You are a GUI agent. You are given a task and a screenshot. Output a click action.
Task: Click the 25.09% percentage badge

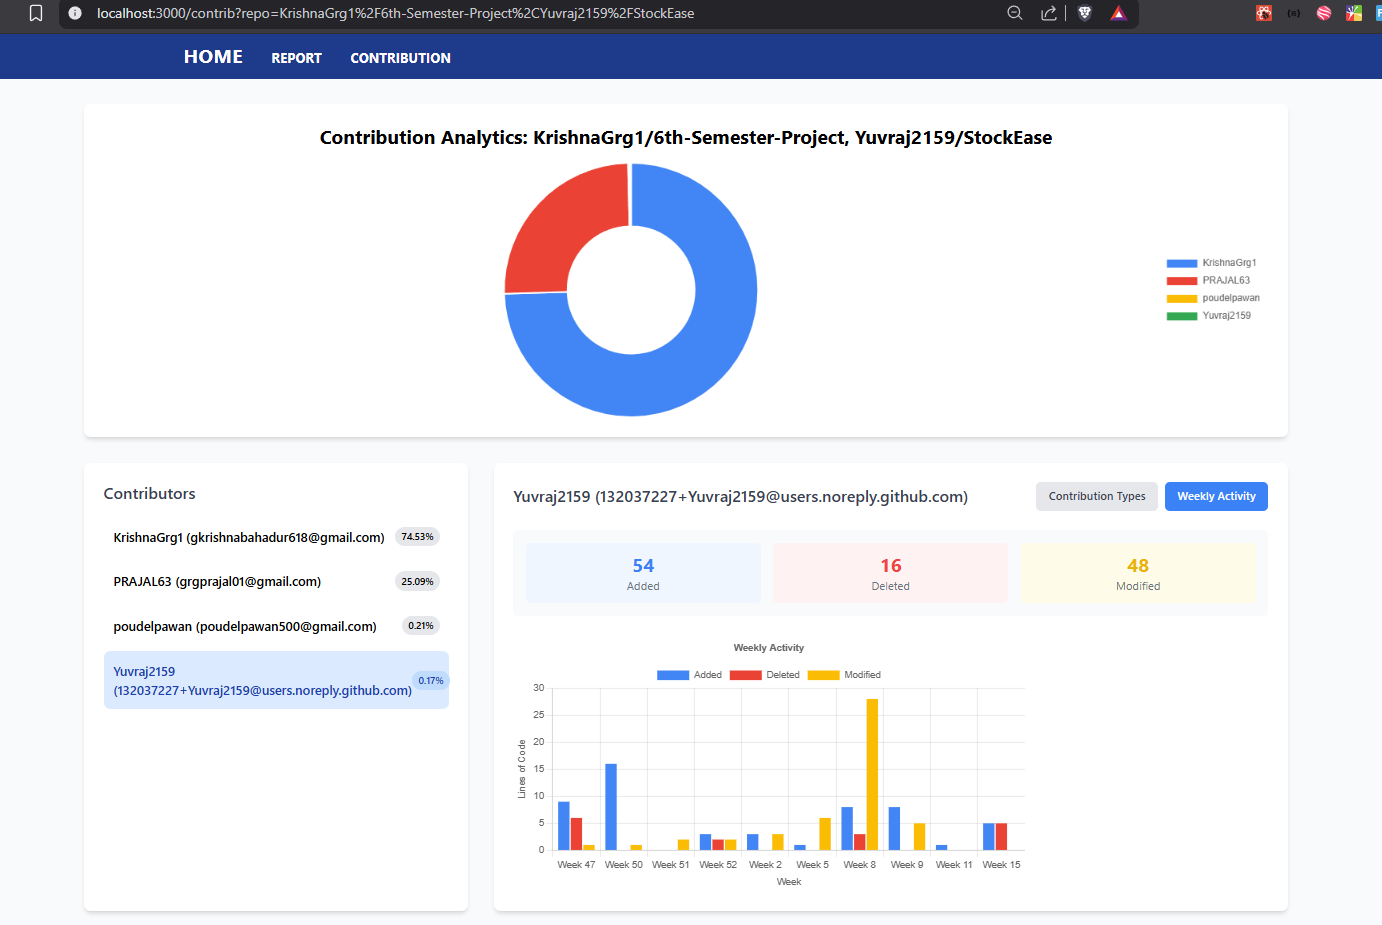(417, 581)
